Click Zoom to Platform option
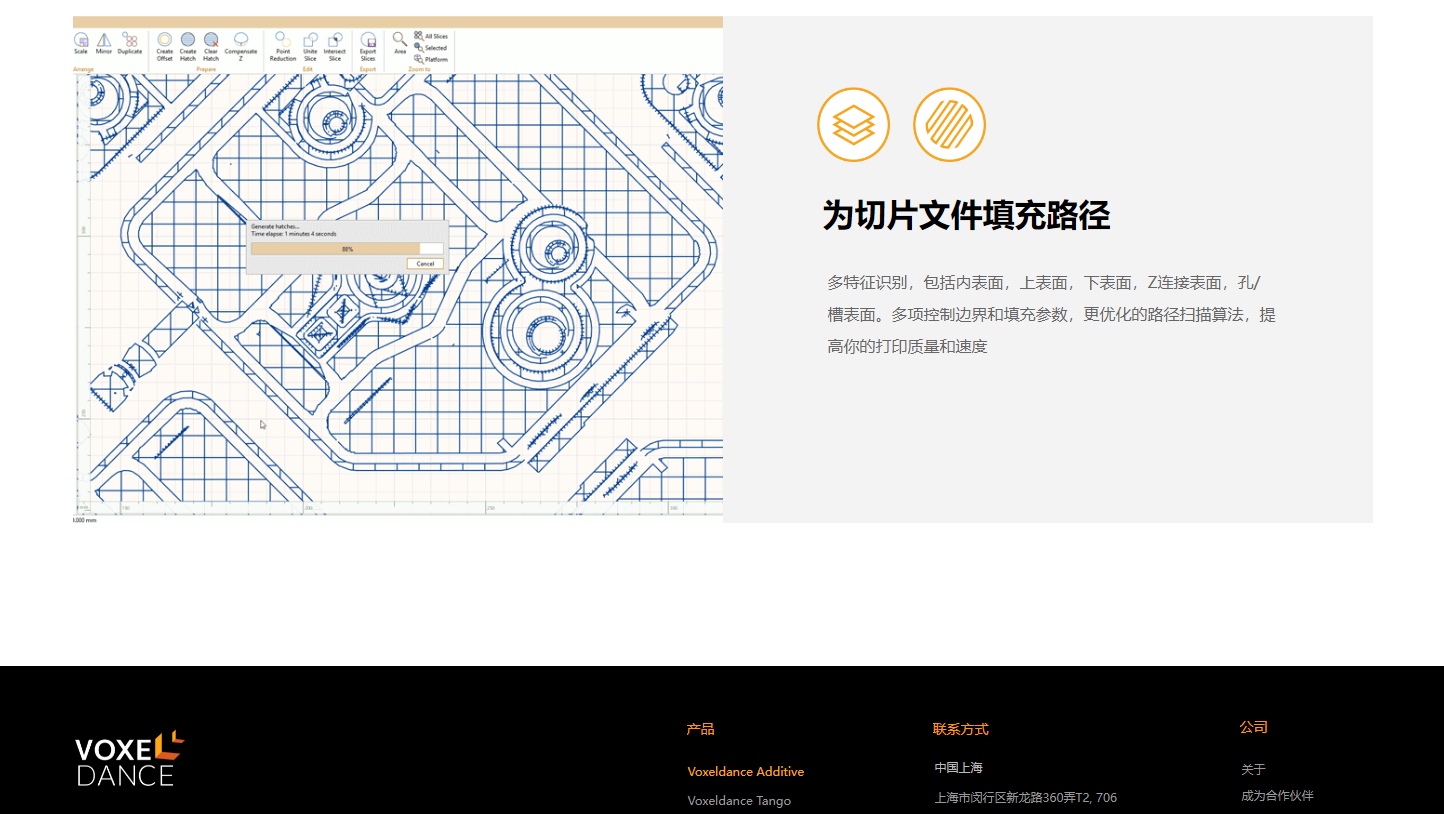 (x=432, y=59)
